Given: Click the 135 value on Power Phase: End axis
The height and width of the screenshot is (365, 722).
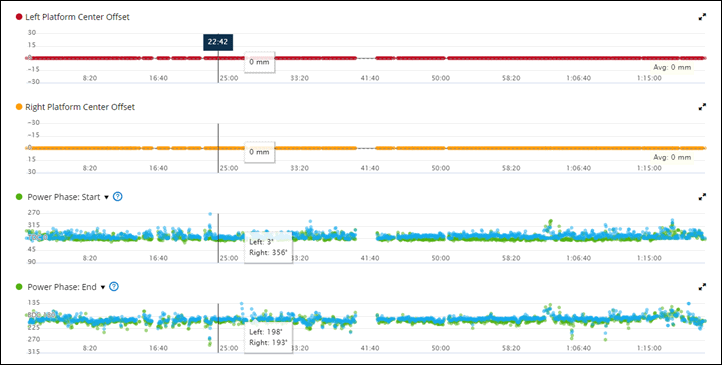Looking at the screenshot, I should [x=34, y=303].
